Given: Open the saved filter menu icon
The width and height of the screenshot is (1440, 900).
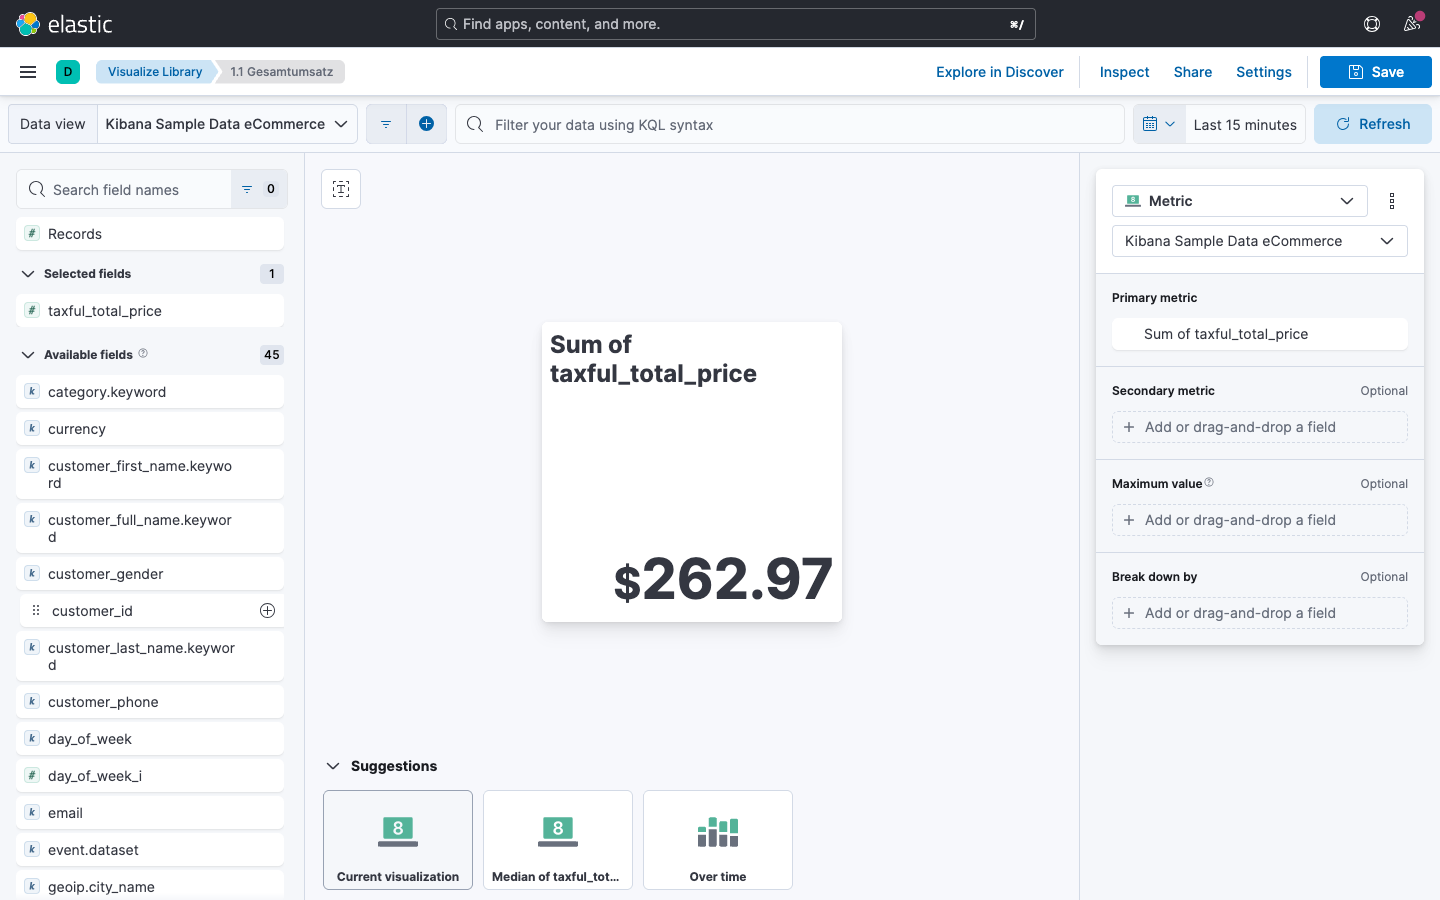Looking at the screenshot, I should pyautogui.click(x=386, y=124).
